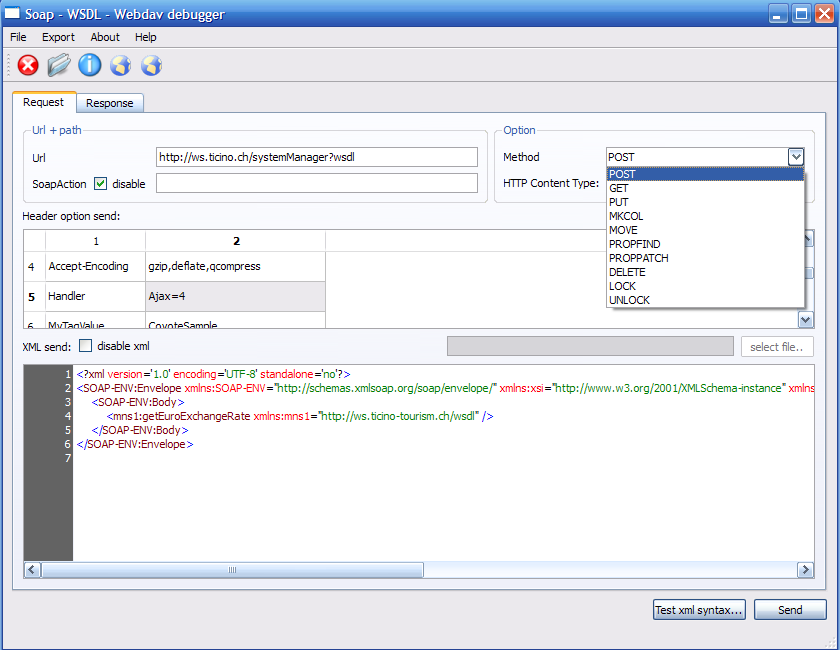Select DELETE method option

705,272
